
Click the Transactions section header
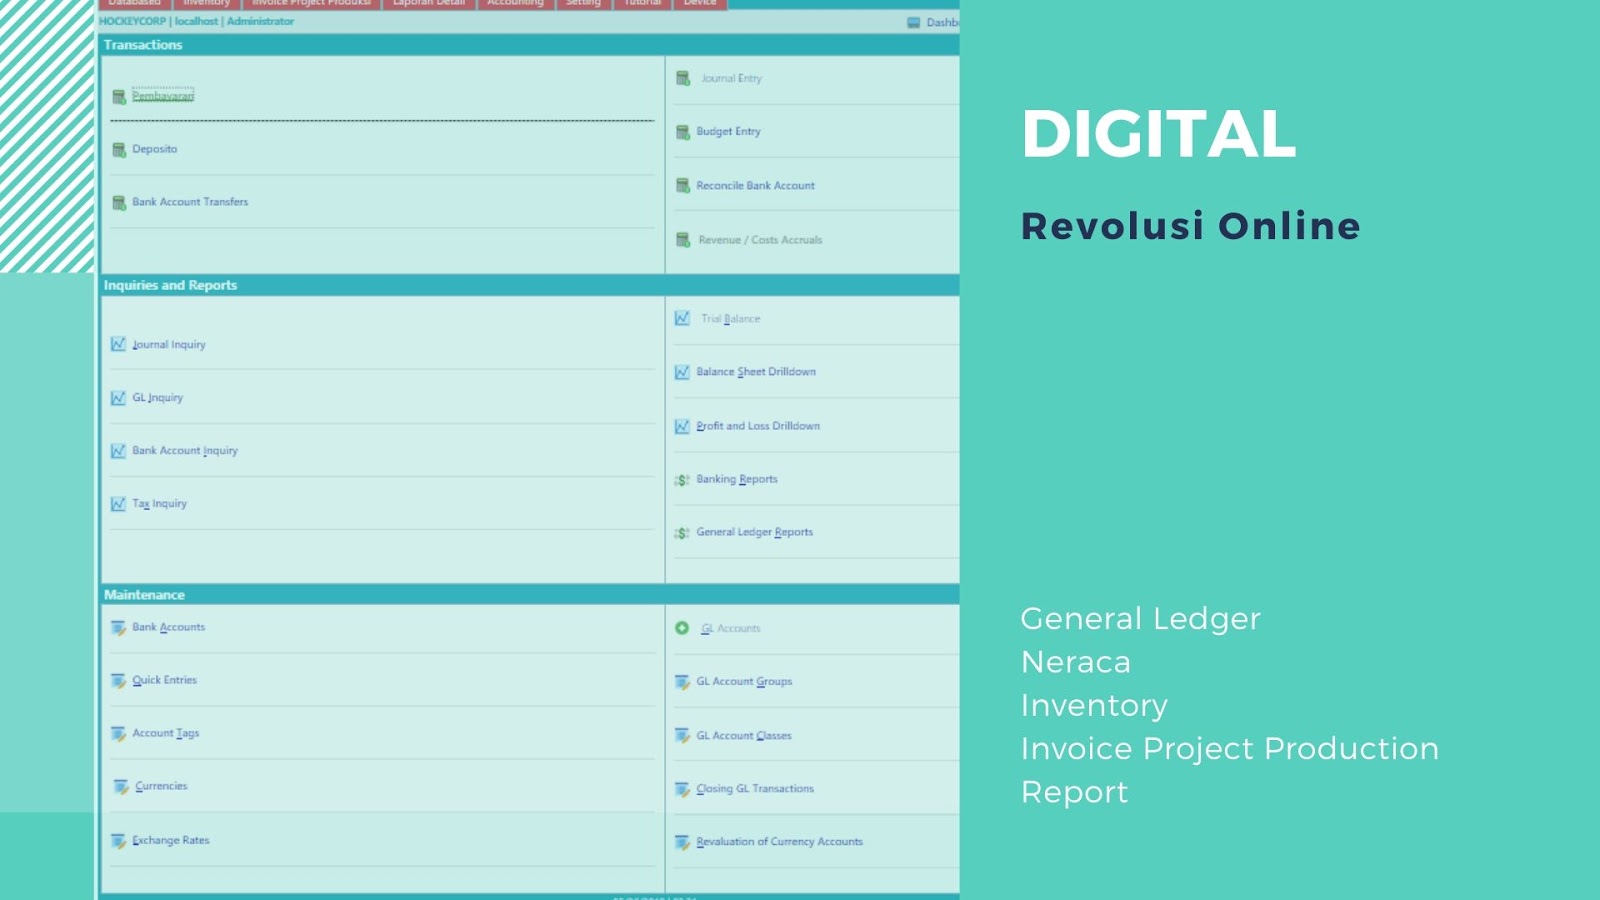point(143,45)
